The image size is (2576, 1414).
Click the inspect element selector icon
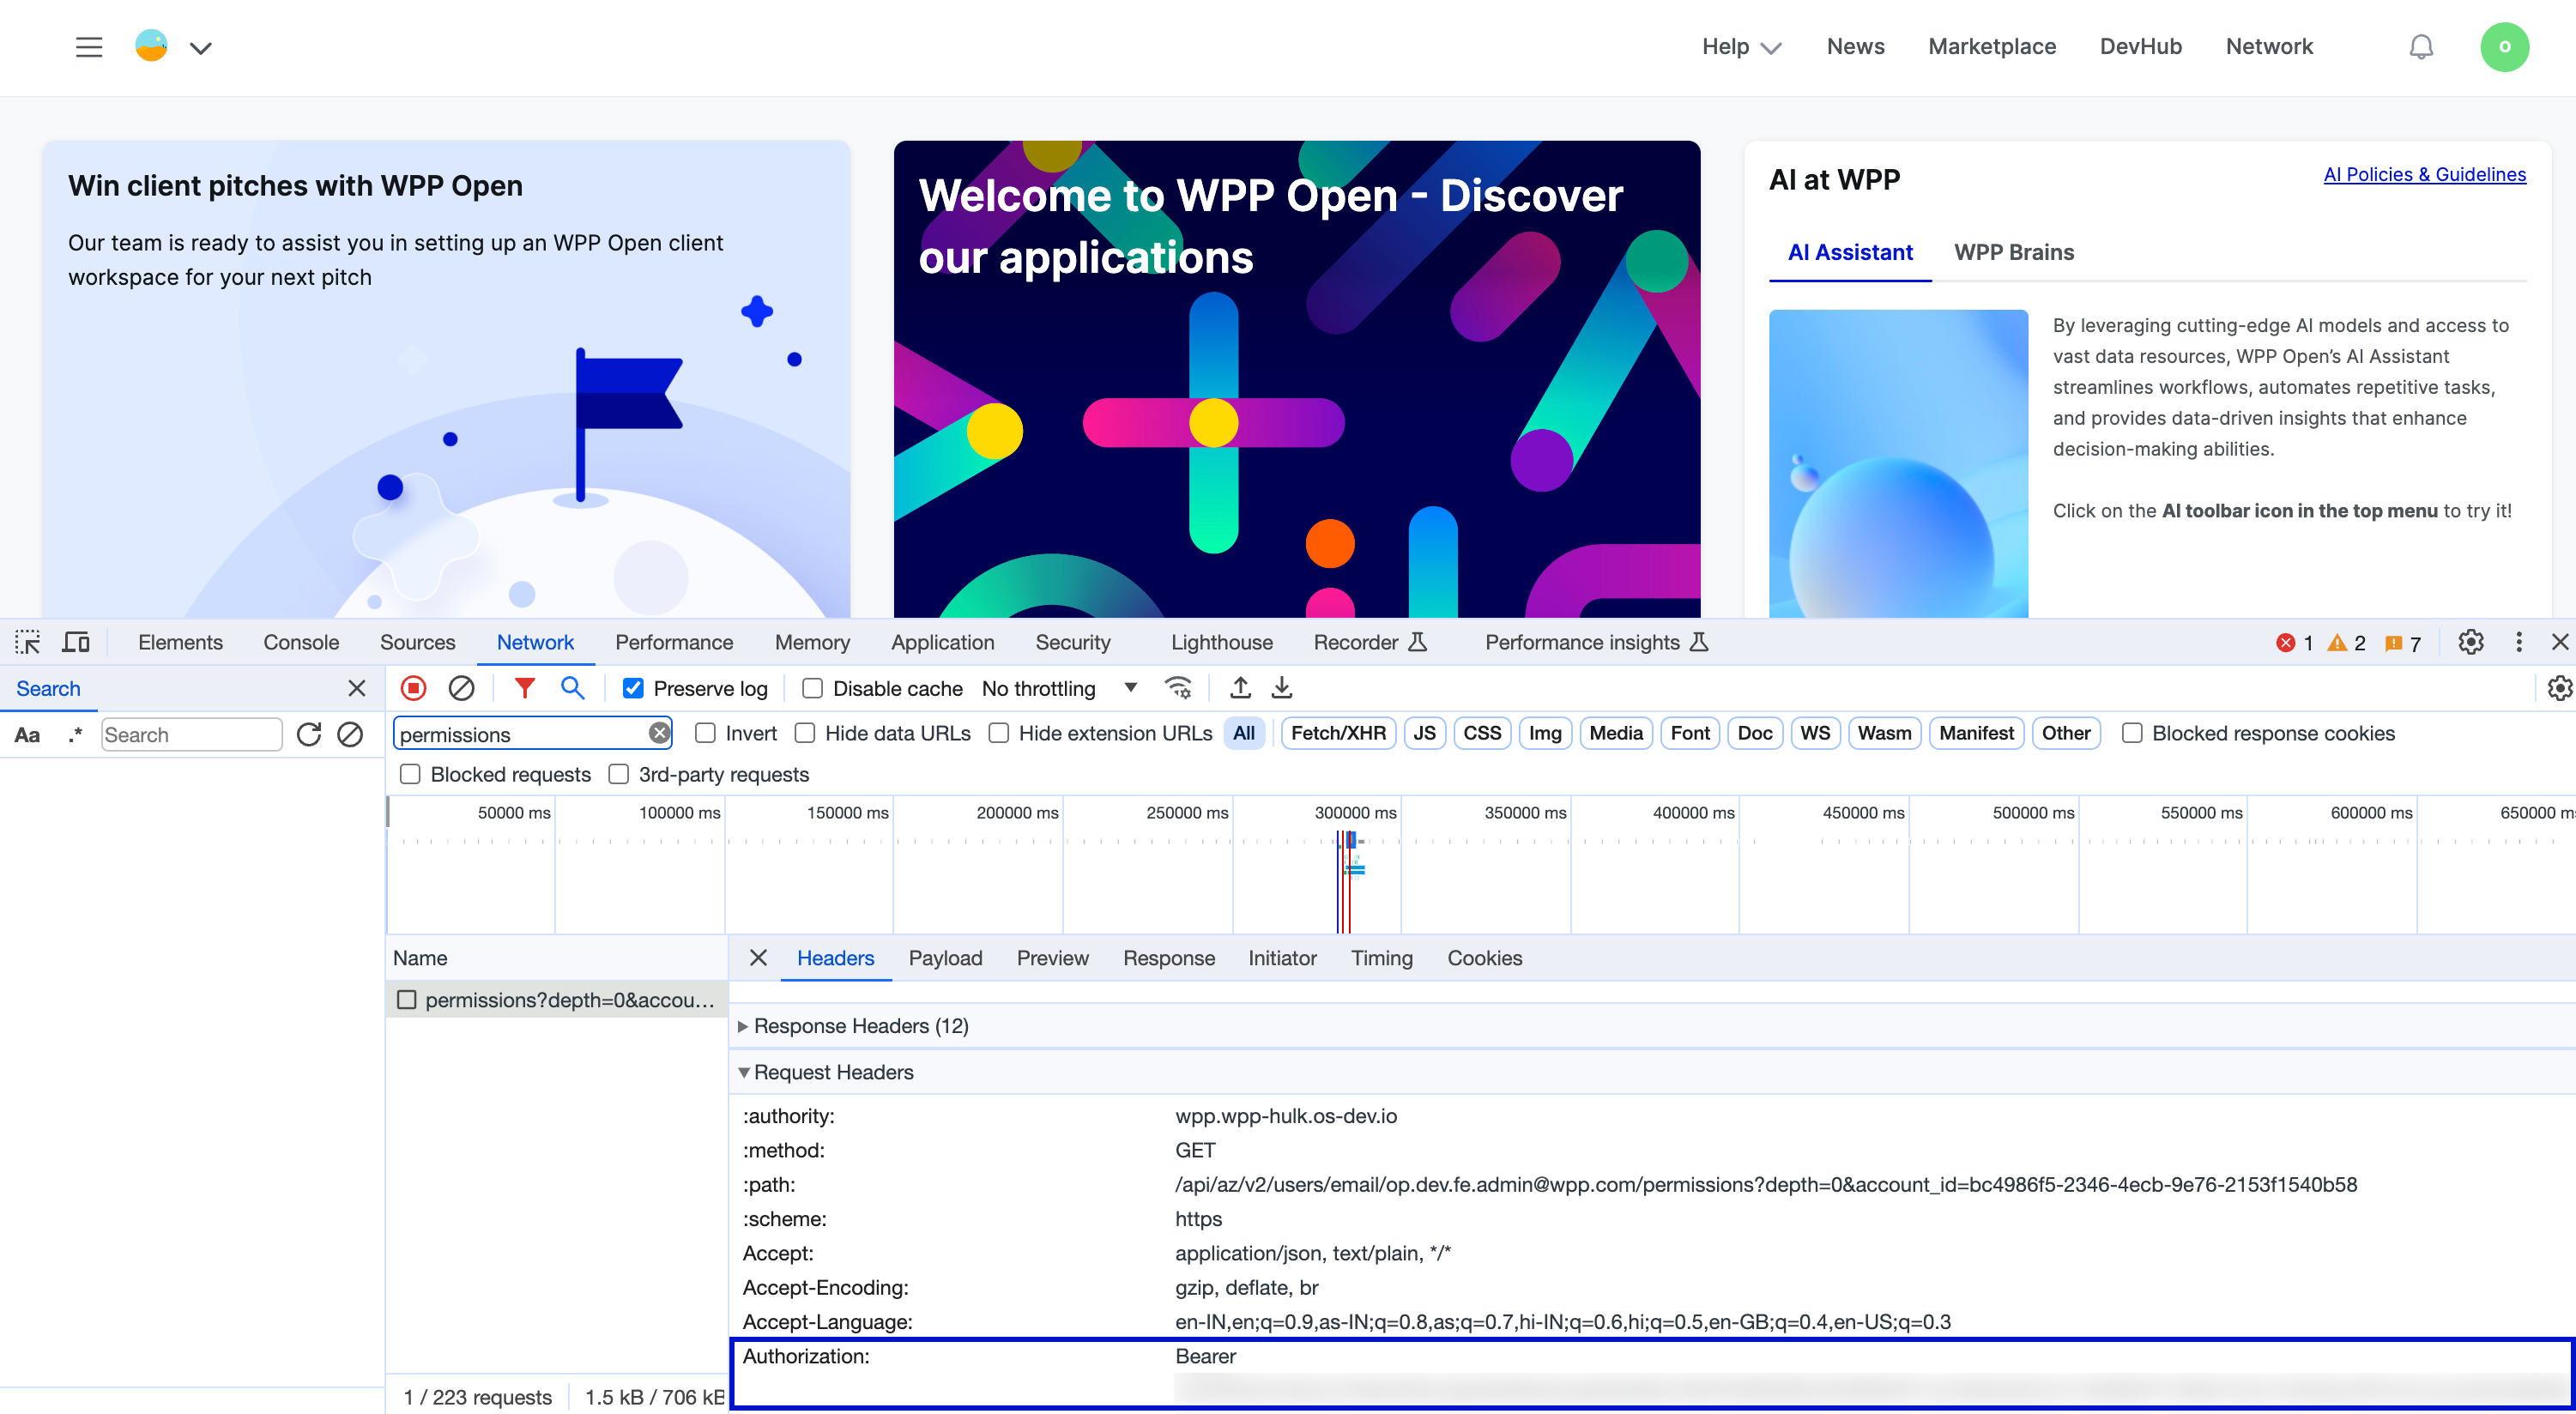click(27, 642)
